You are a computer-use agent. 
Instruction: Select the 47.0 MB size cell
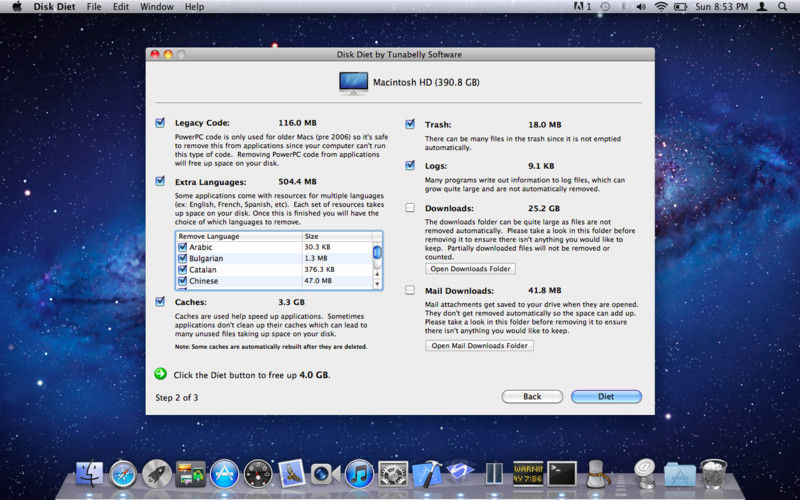[x=318, y=281]
